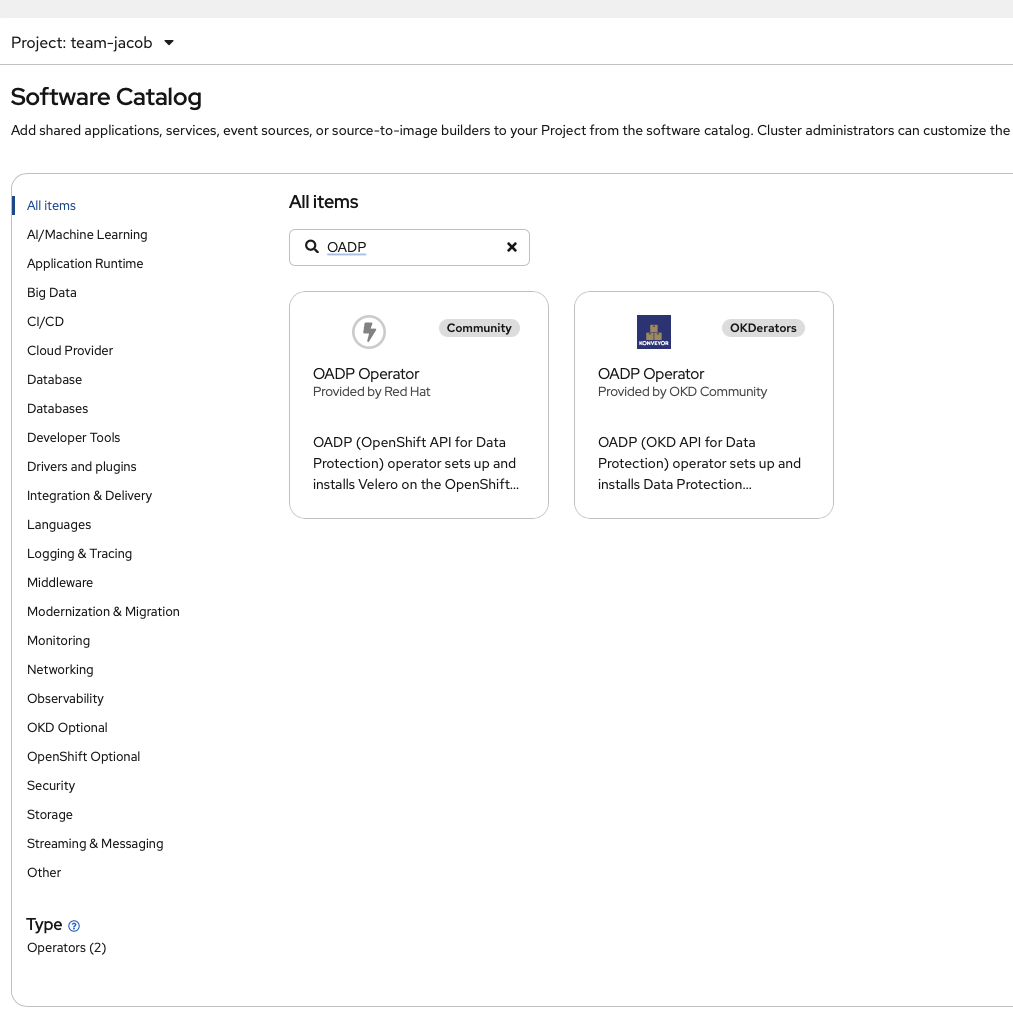Click the search magnifier icon
The height and width of the screenshot is (1024, 1013).
312,247
